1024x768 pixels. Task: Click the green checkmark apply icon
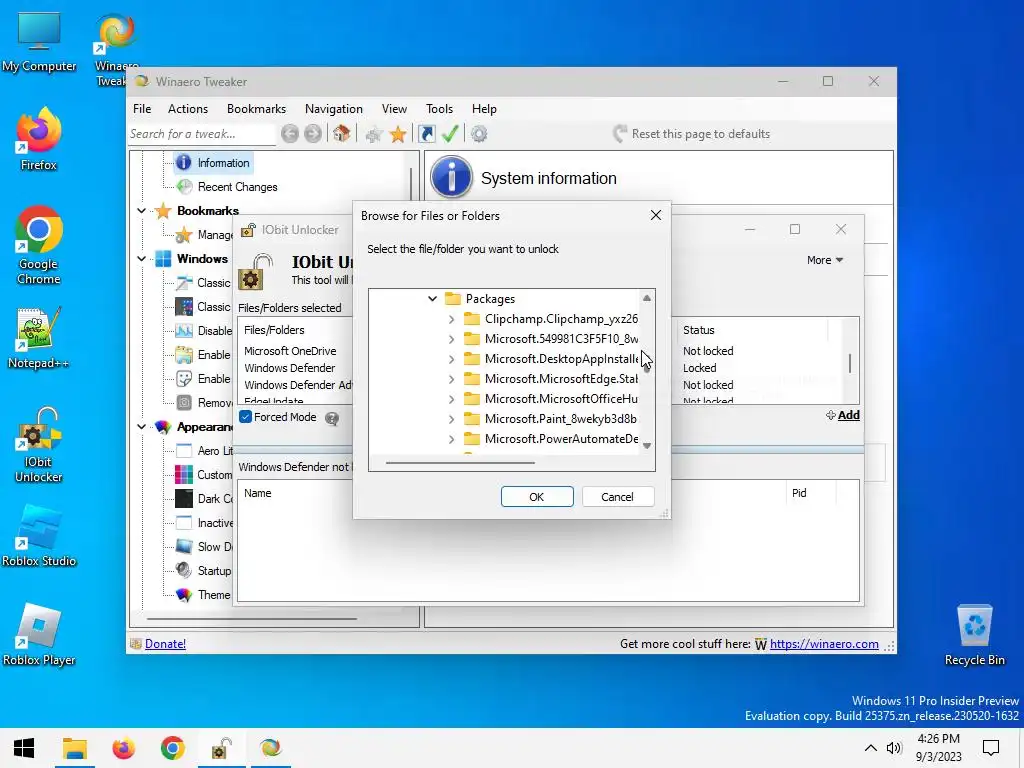450,134
